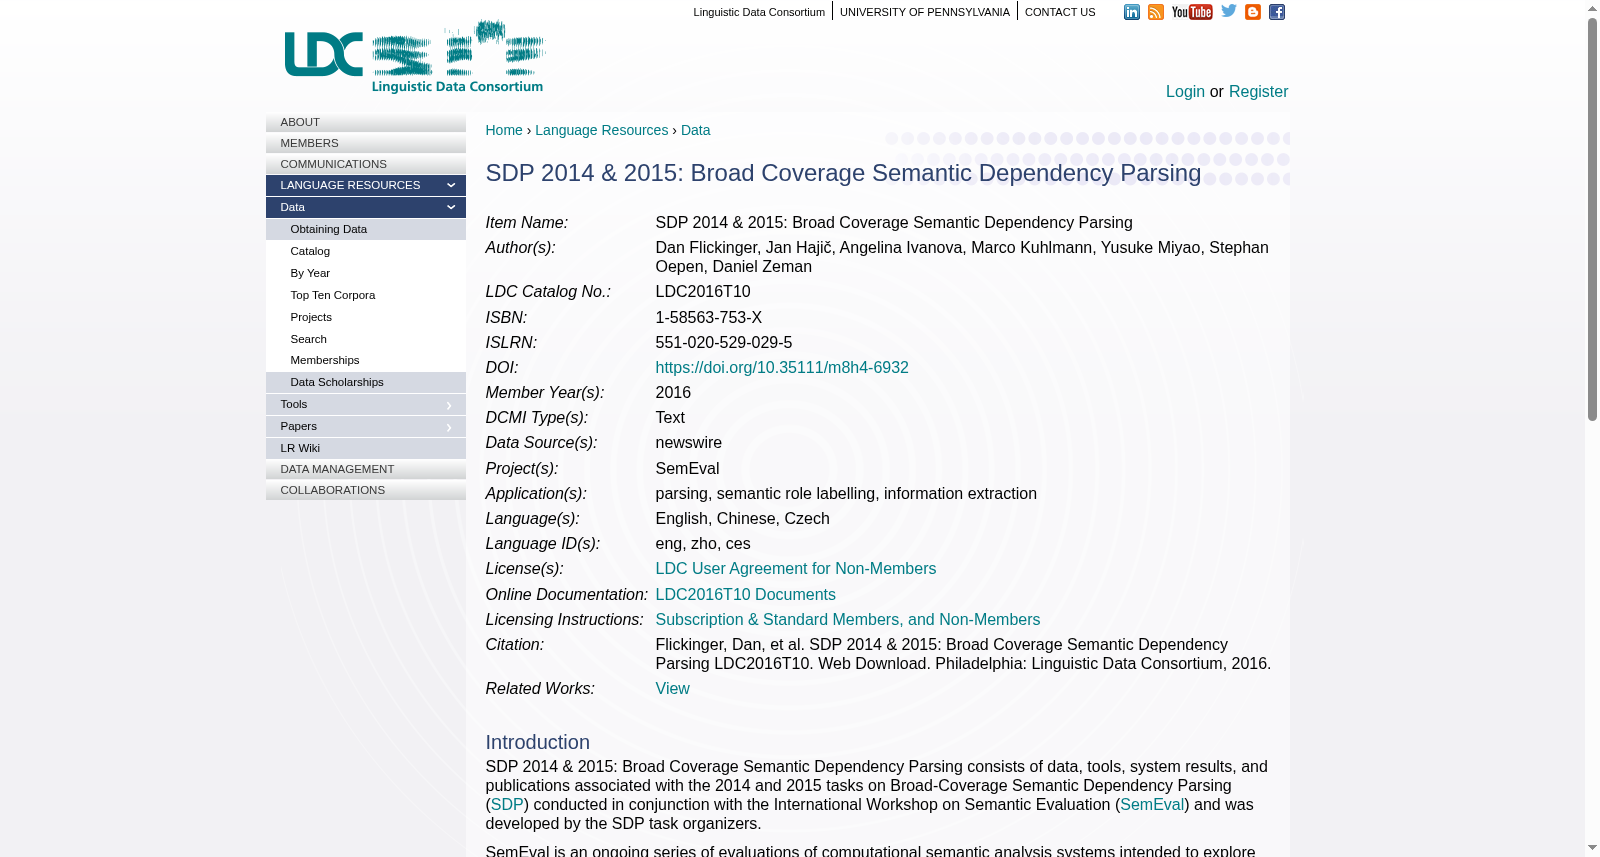Click the page vertical scrollbar thumb
This screenshot has height=857, width=1600.
tap(1592, 220)
